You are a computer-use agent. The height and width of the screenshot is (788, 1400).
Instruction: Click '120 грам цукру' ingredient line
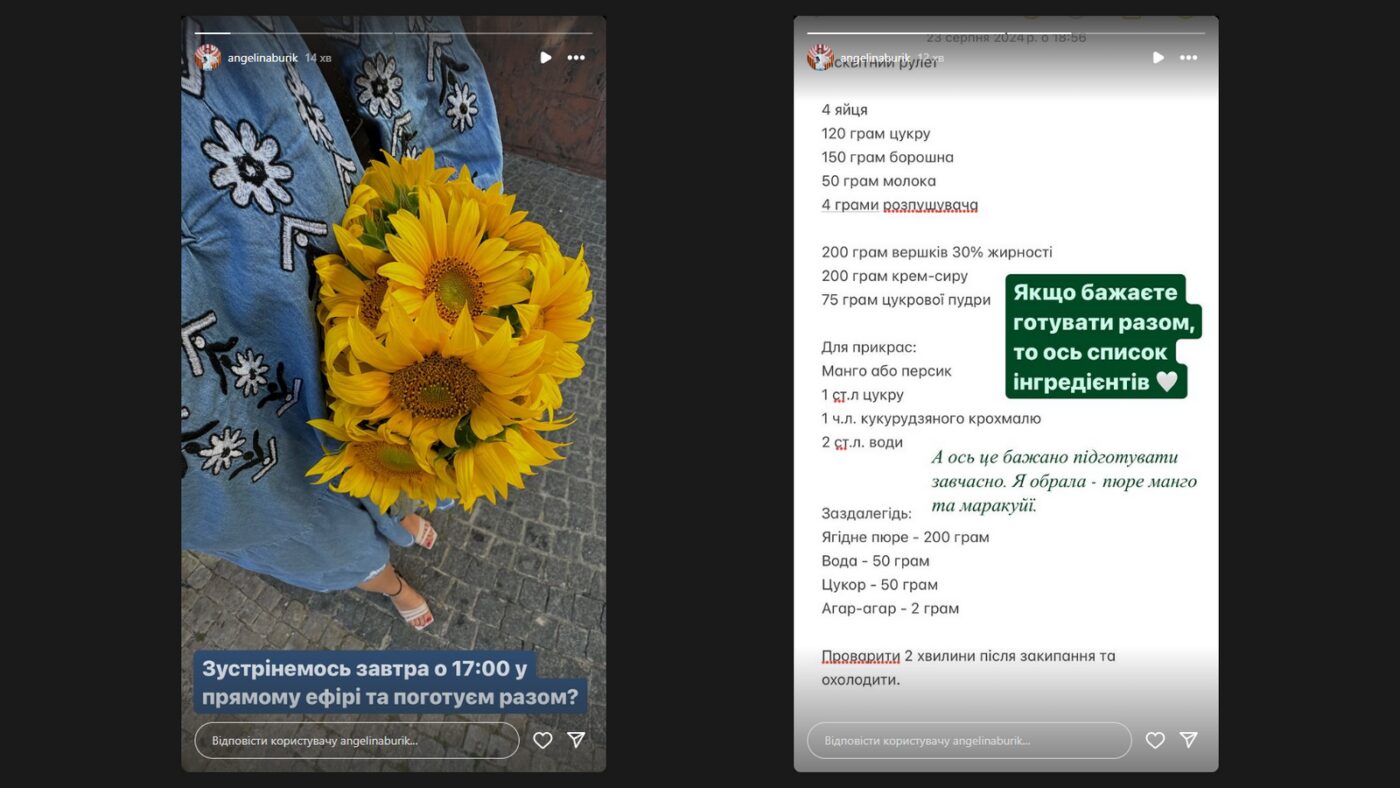pyautogui.click(x=876, y=134)
